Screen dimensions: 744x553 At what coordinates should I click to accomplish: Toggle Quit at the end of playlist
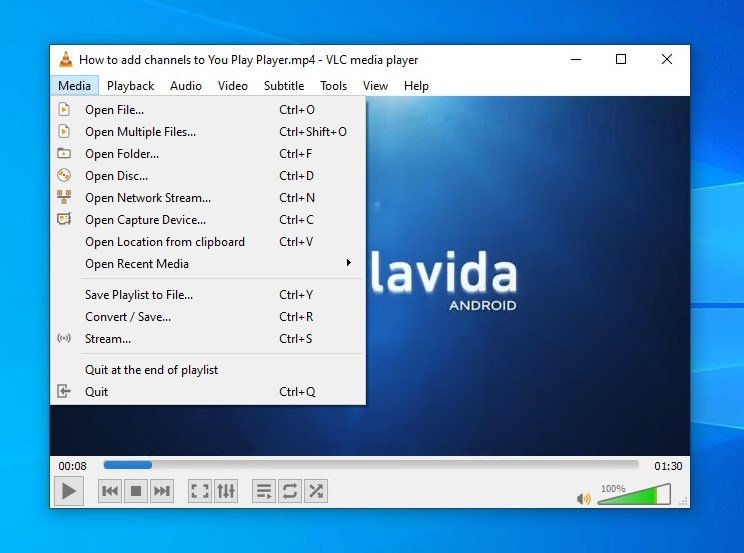pos(208,370)
